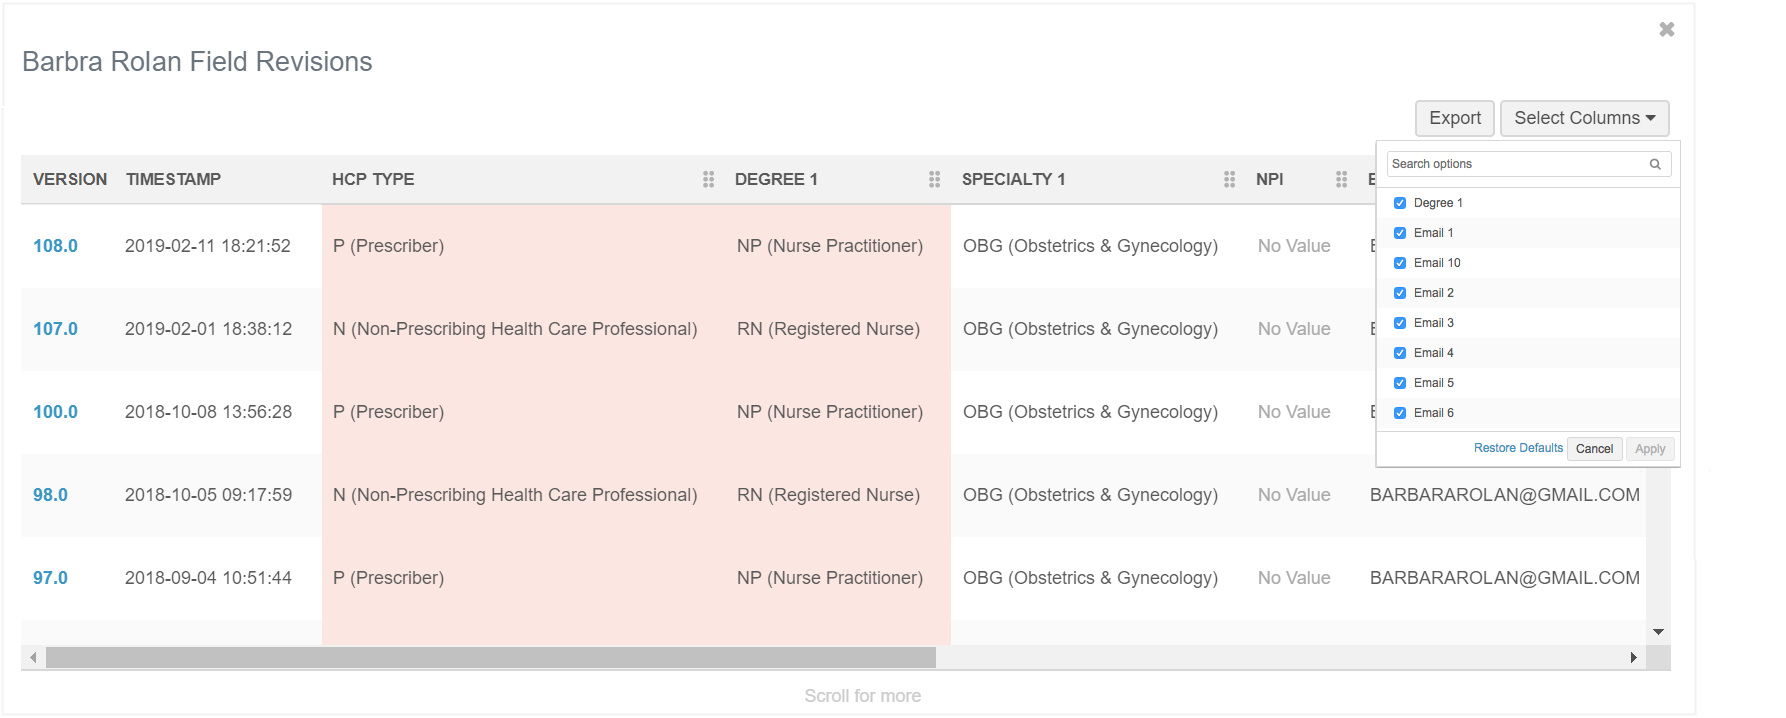Viewport: 1786px width, 718px height.
Task: Cancel the column selection
Action: point(1594,449)
